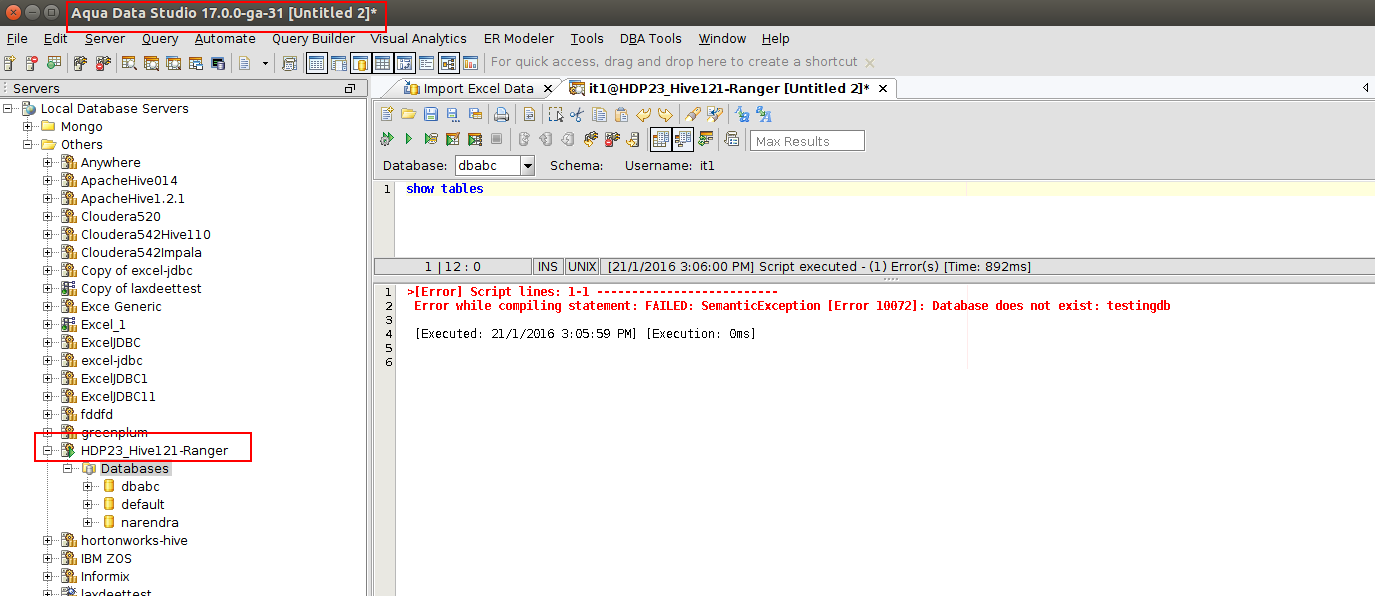Viewport: 1375px width, 600px height.
Task: Collapse the HDP23_Hive121-Ranger server node
Action: pos(48,450)
